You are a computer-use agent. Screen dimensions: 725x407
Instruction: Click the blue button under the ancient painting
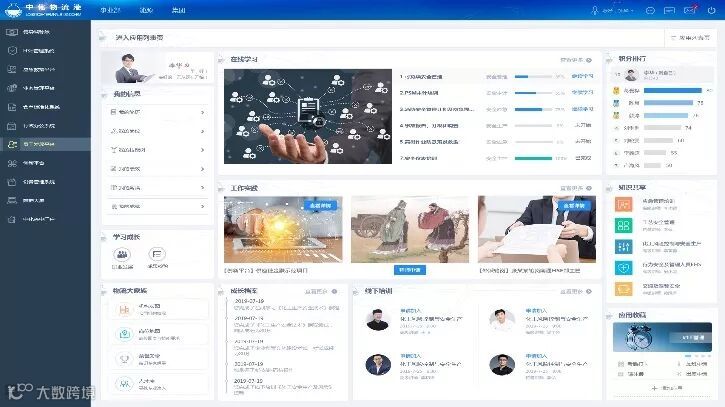pyautogui.click(x=410, y=270)
